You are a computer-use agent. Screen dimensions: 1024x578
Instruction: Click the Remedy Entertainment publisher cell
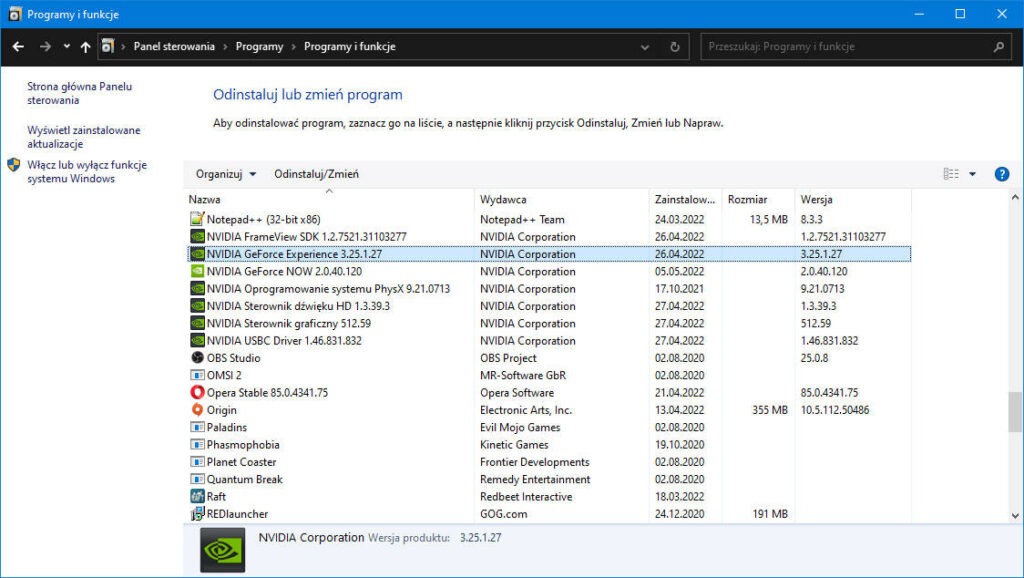[535, 479]
